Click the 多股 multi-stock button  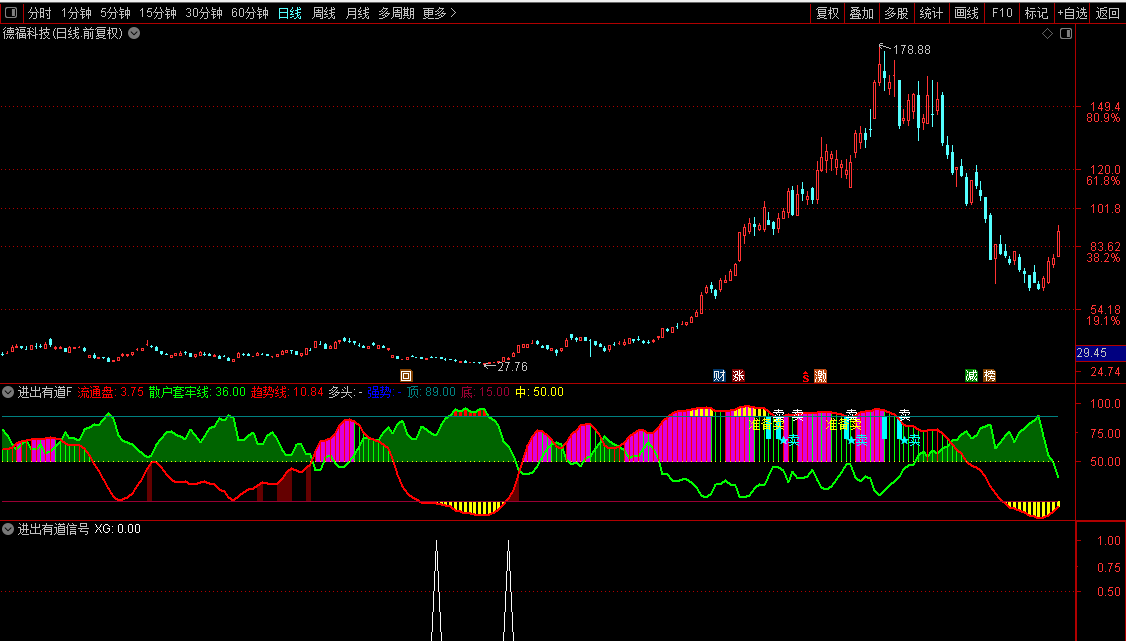(896, 13)
